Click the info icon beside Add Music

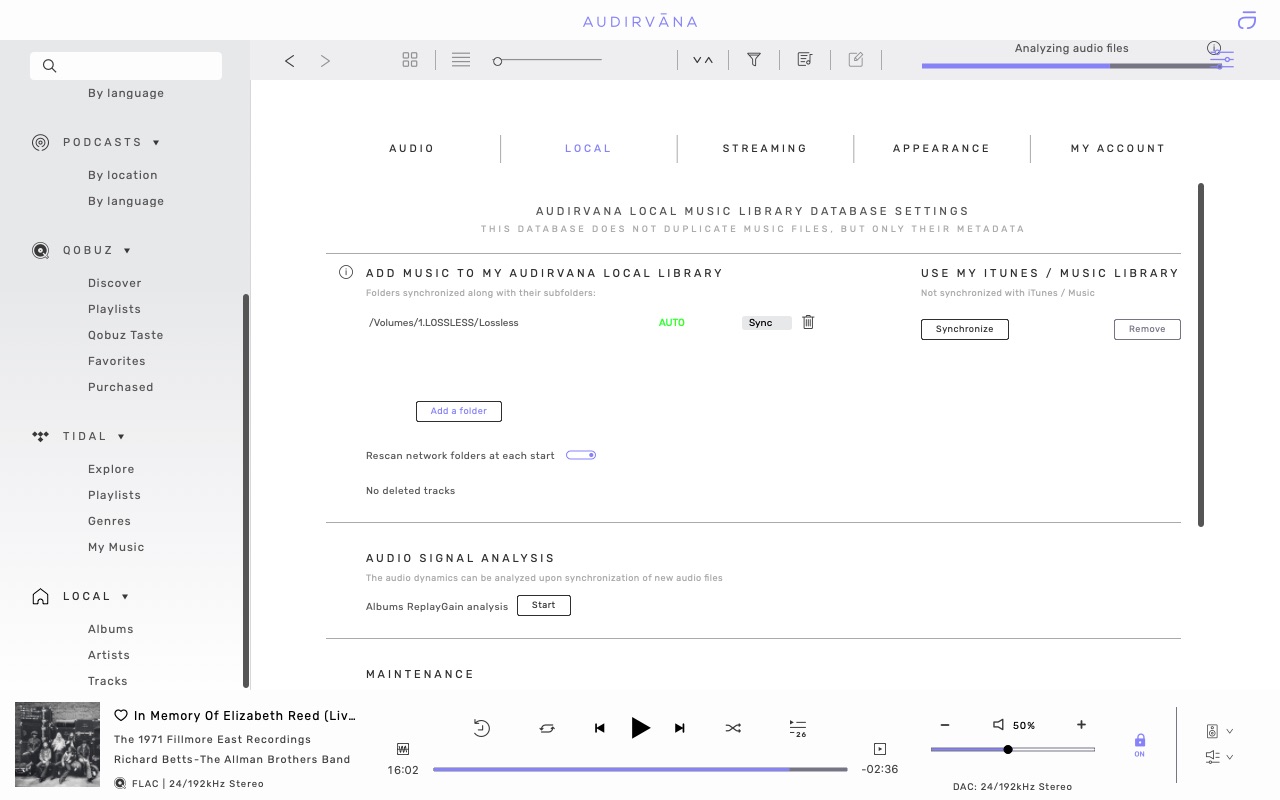pyautogui.click(x=346, y=272)
